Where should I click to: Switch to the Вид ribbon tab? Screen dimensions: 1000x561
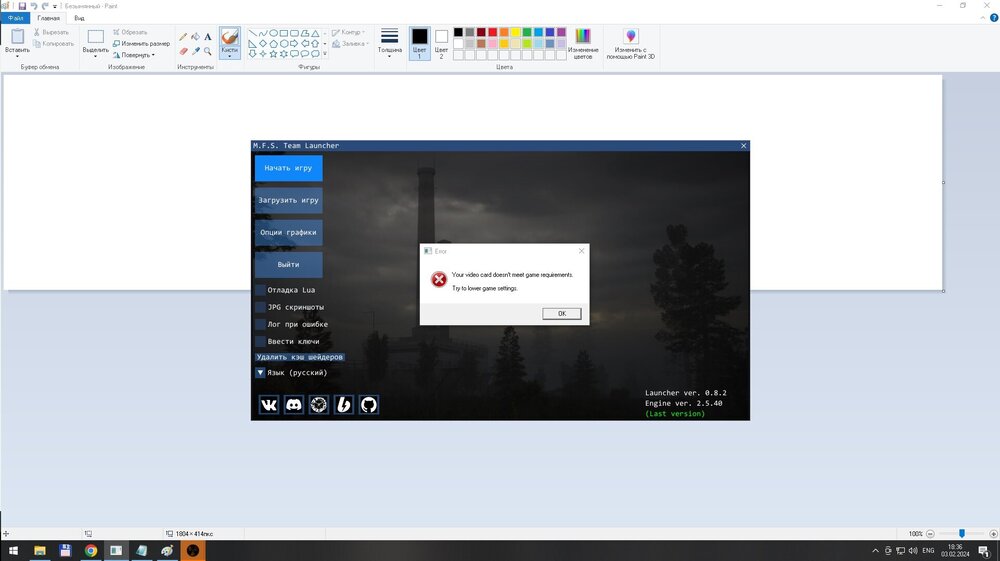[79, 18]
